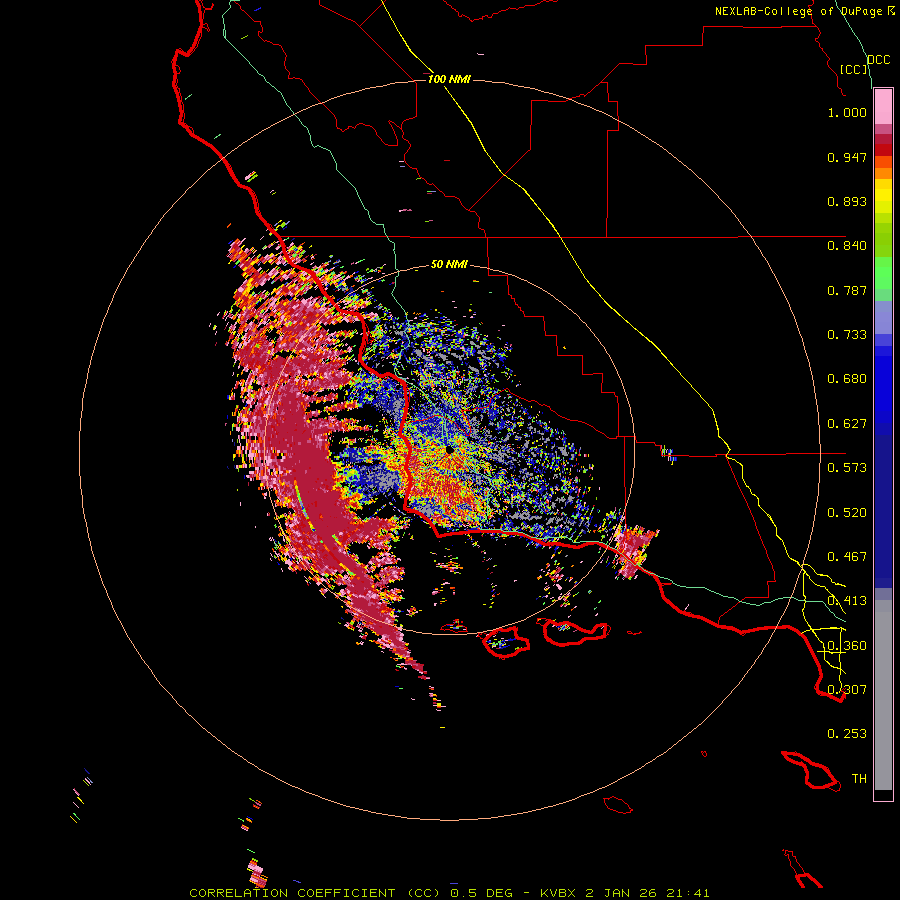
Task: Pick the light pink segment atop color bar
Action: pos(883,107)
